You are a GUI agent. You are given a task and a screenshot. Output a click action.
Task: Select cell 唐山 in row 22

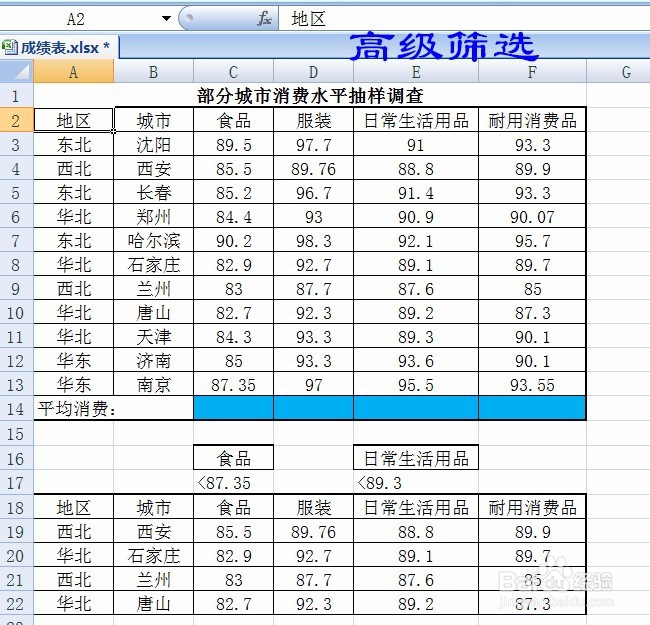[153, 603]
